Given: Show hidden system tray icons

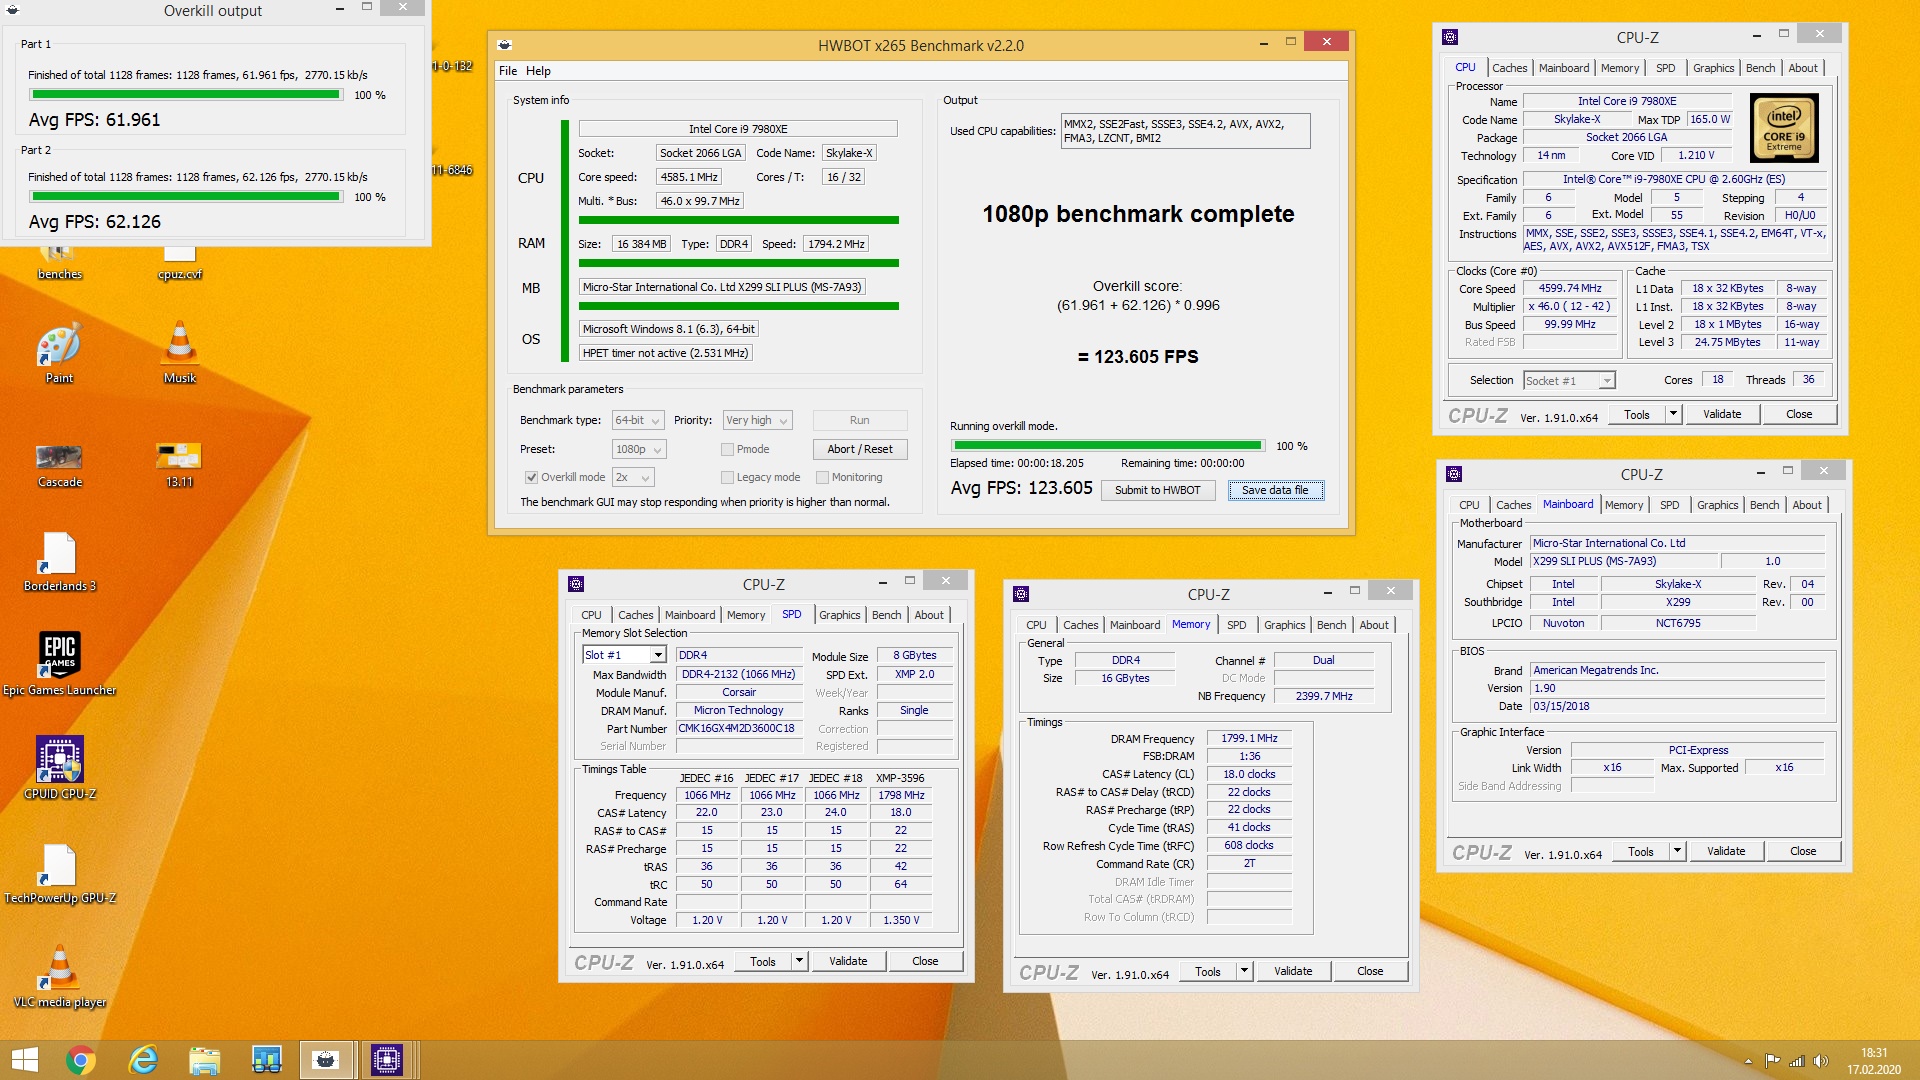Looking at the screenshot, I should (1748, 1061).
